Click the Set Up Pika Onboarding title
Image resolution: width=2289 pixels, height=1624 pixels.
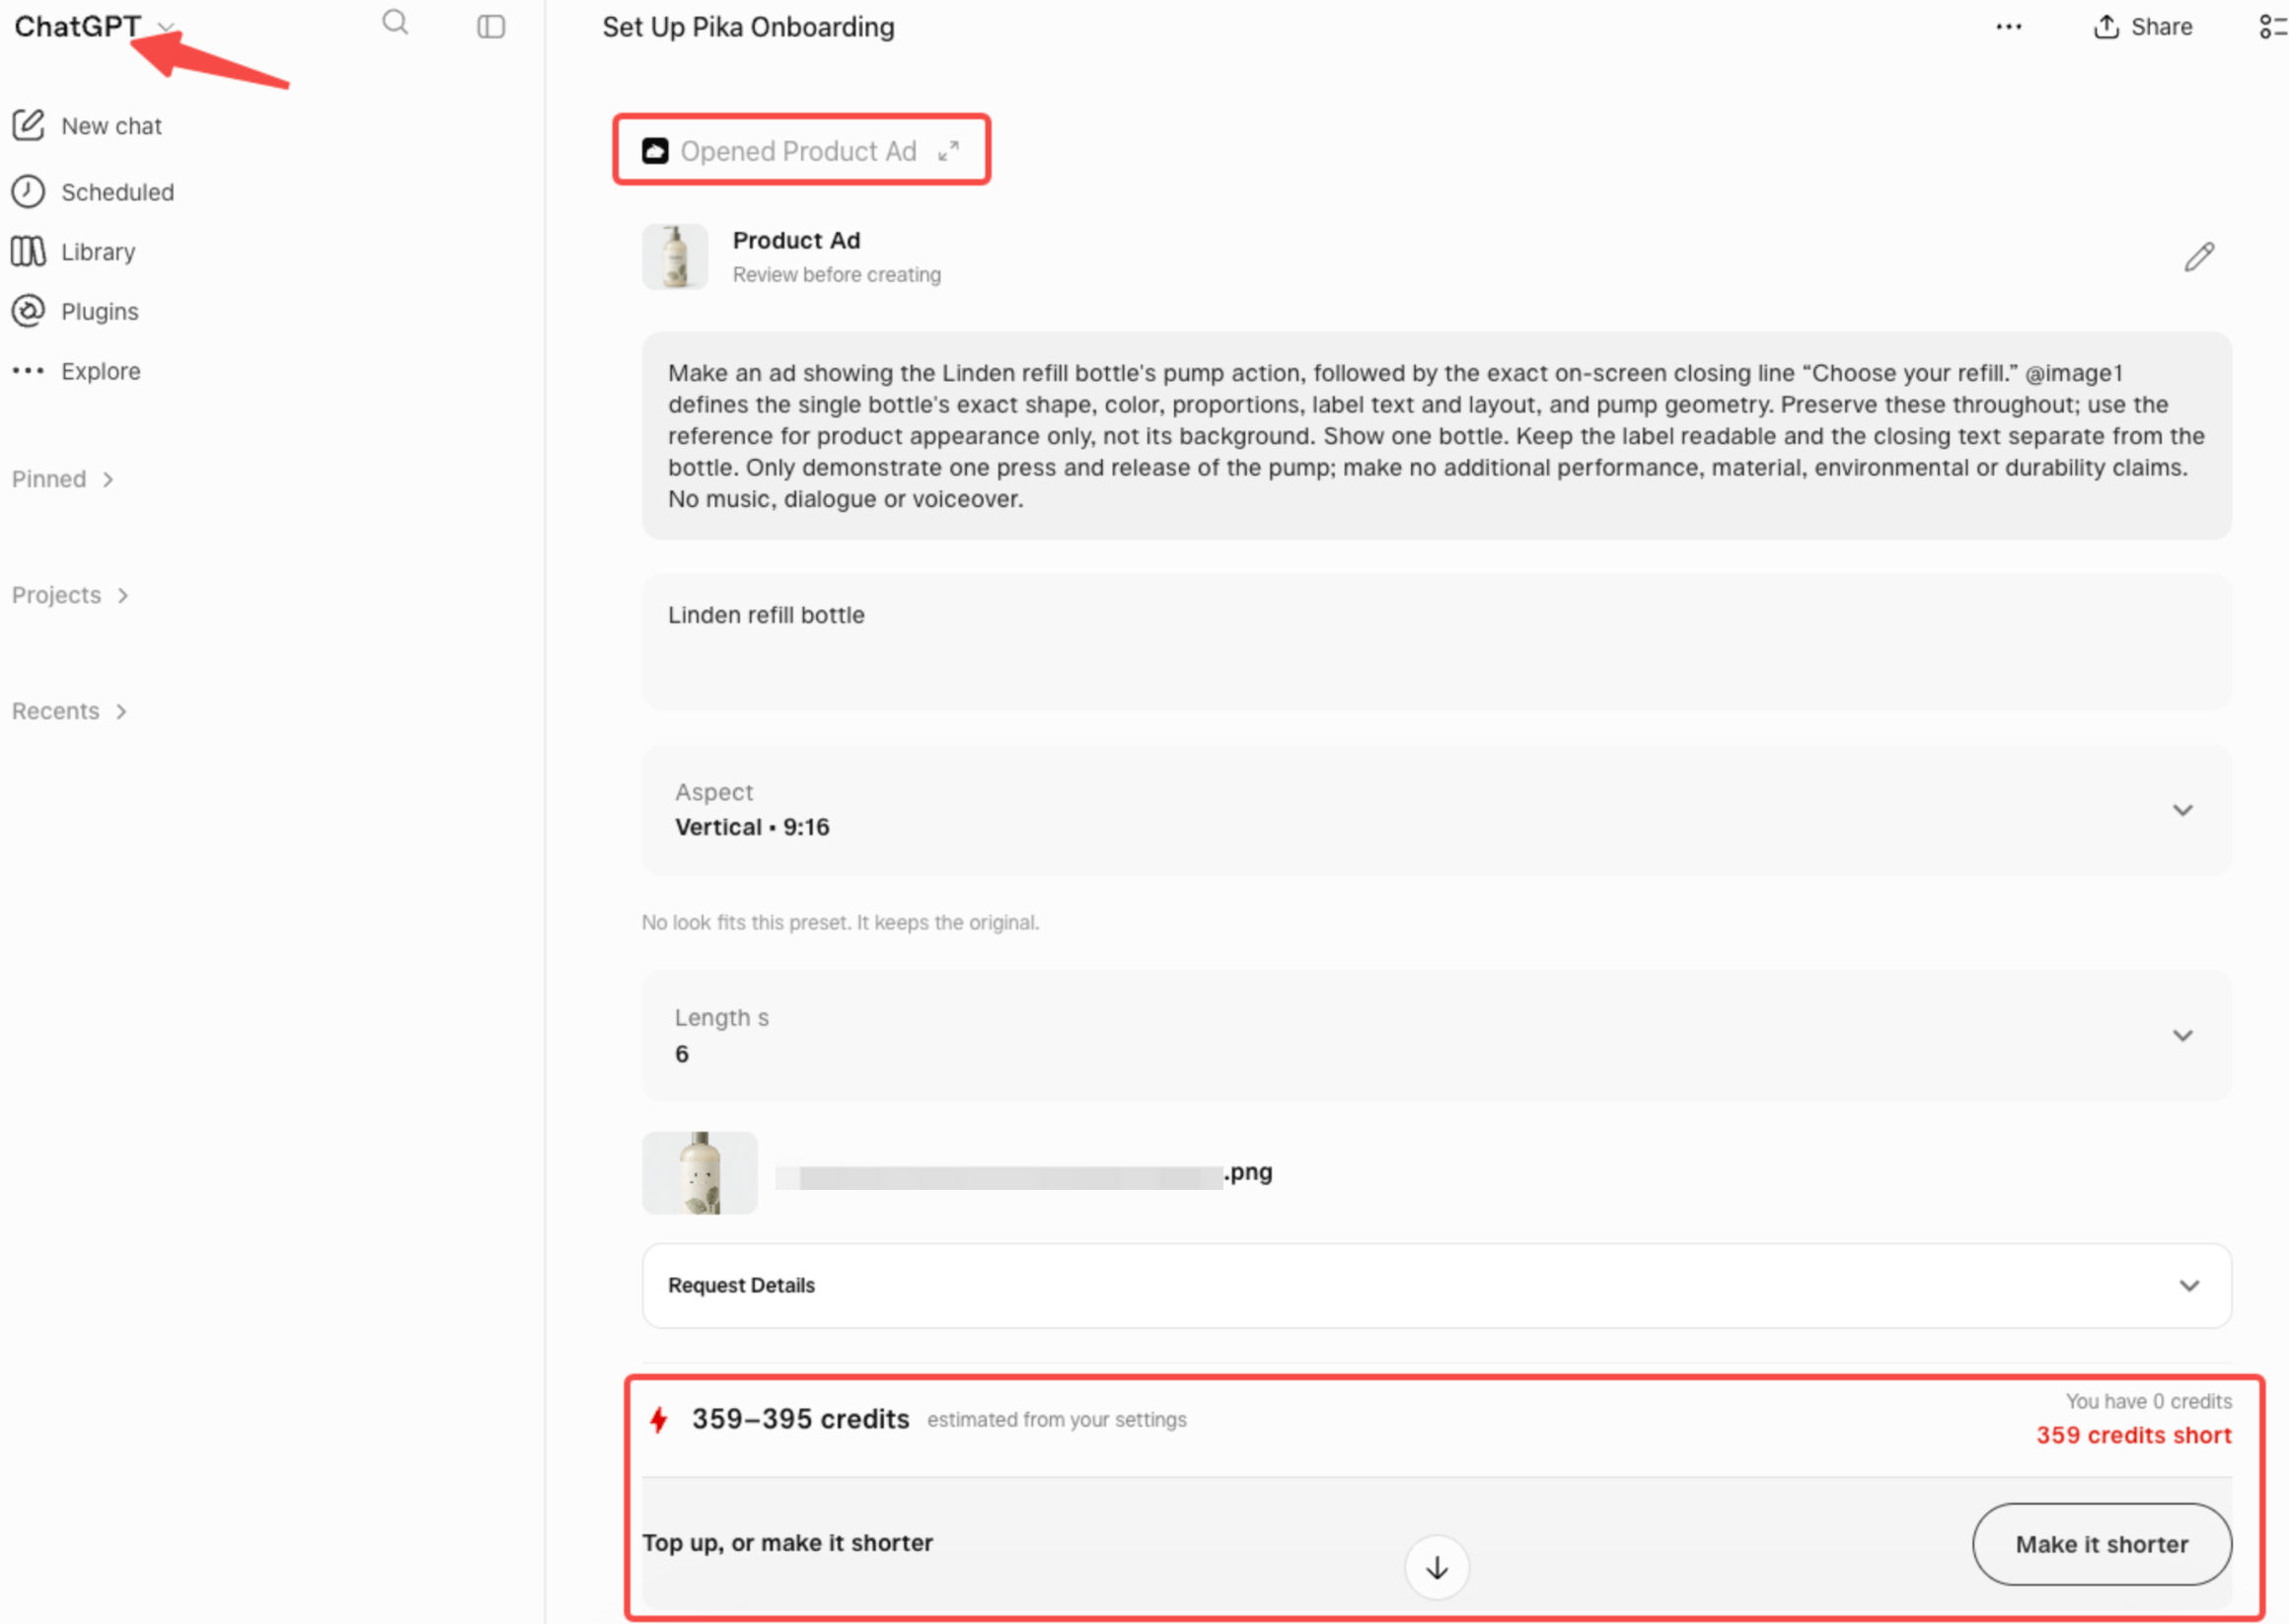748,27
